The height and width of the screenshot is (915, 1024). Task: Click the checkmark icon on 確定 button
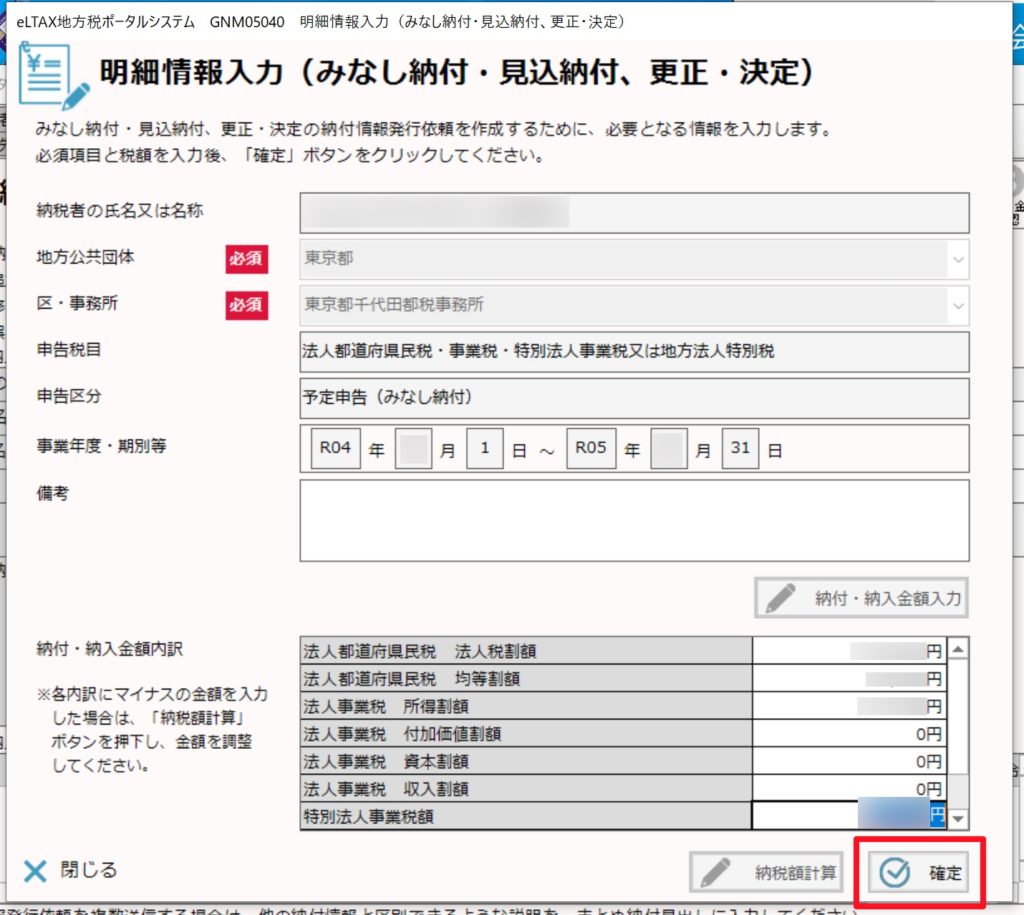click(894, 872)
